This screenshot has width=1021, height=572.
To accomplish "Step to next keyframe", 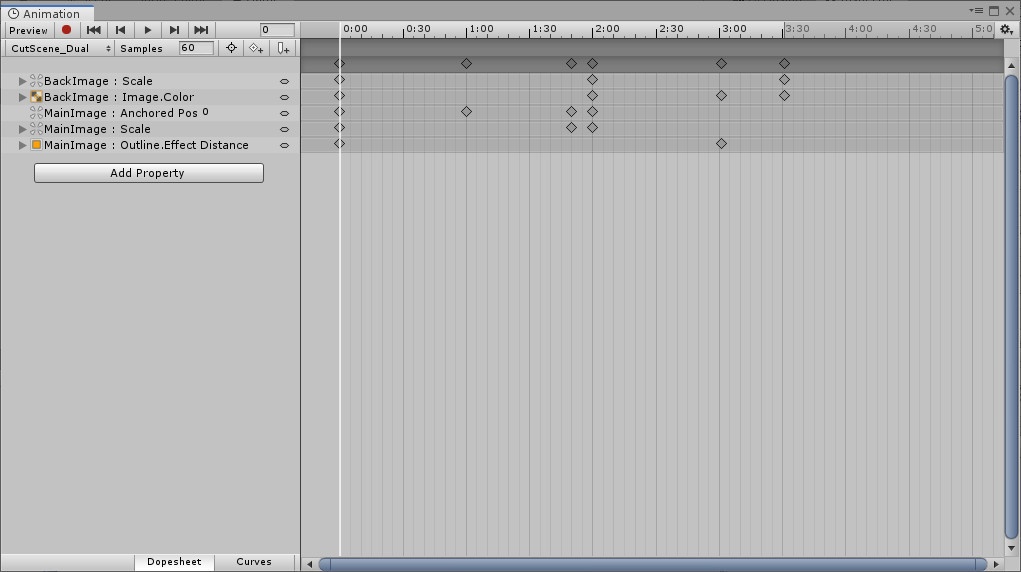I will click(174, 30).
